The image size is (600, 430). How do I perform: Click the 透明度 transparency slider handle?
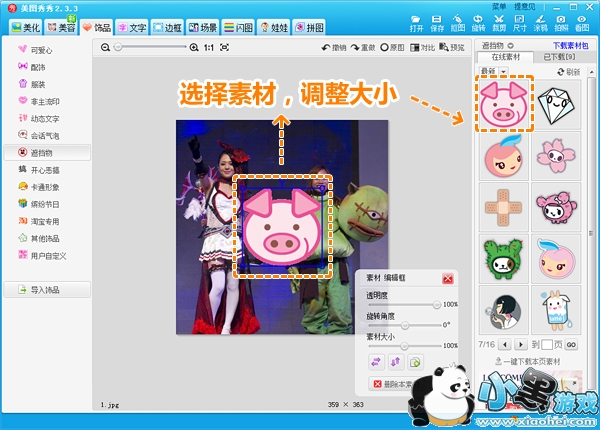click(x=437, y=305)
